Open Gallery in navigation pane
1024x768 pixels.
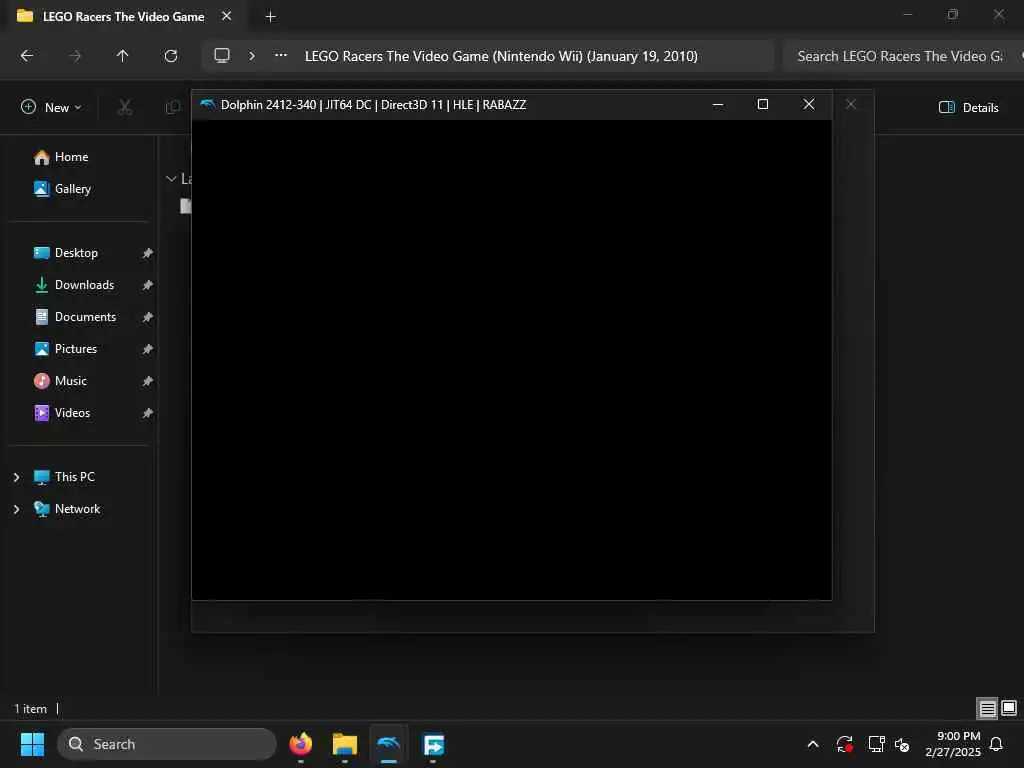[62, 189]
